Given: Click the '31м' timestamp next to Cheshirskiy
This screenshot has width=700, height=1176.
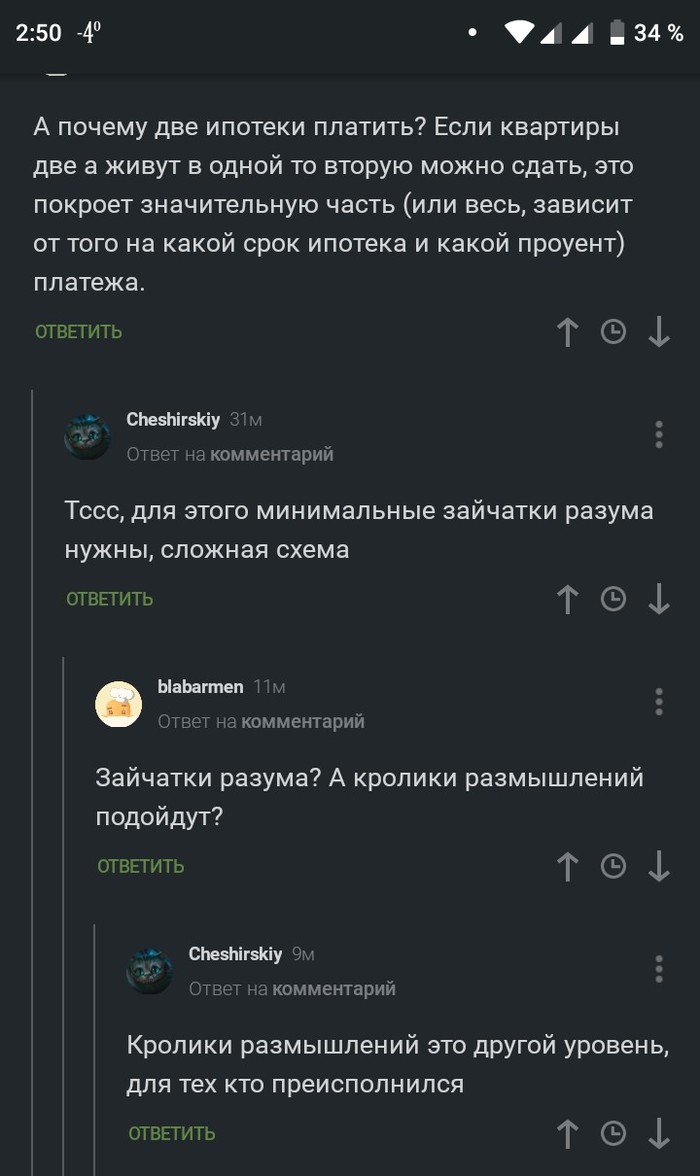Looking at the screenshot, I should 246,420.
